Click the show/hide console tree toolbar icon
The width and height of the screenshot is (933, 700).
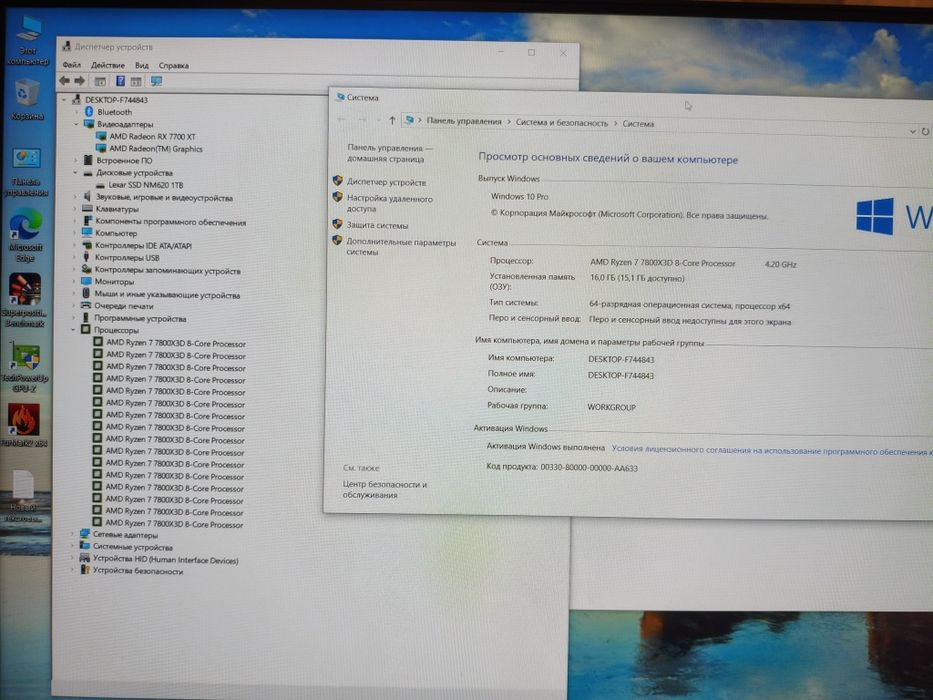click(x=100, y=82)
